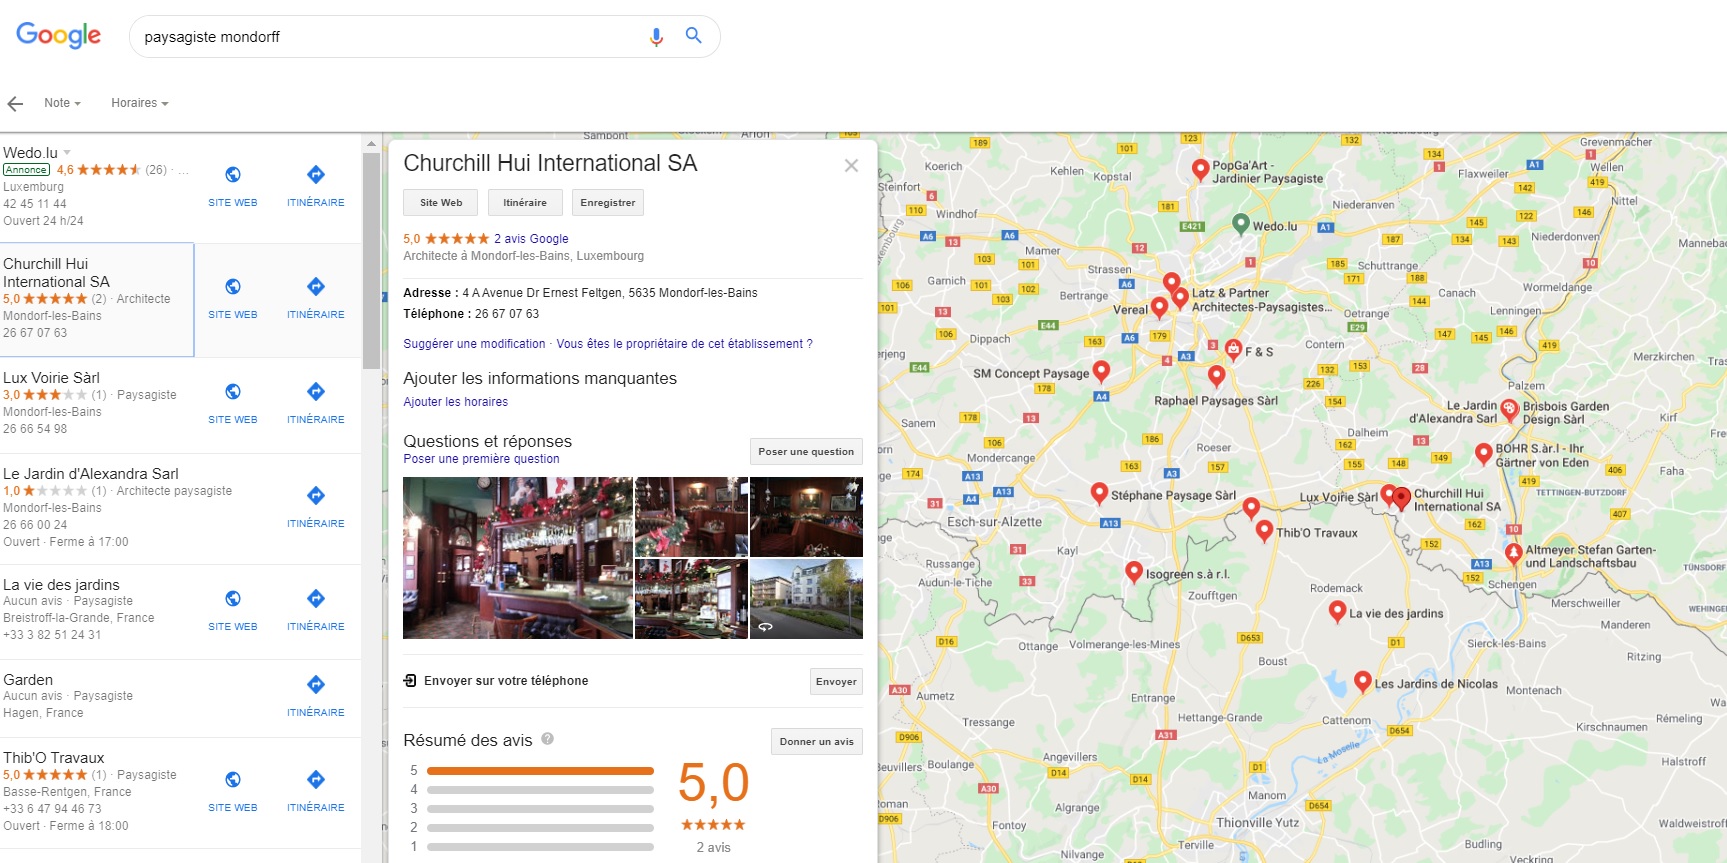
Task: Open Wedo.lu website via globe icon
Action: pyautogui.click(x=233, y=175)
